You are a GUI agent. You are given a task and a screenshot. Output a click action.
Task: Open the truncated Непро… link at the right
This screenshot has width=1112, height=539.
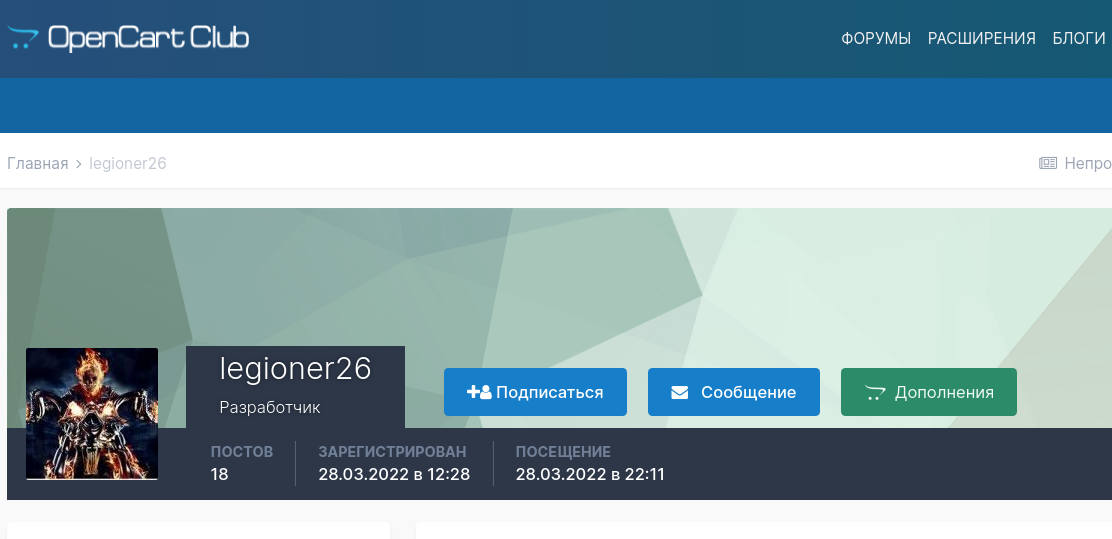click(x=1087, y=163)
